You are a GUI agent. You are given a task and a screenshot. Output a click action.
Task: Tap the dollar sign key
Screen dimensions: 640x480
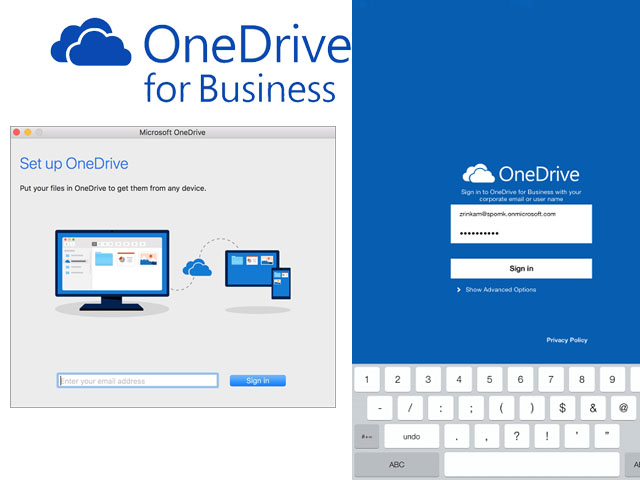pos(562,408)
